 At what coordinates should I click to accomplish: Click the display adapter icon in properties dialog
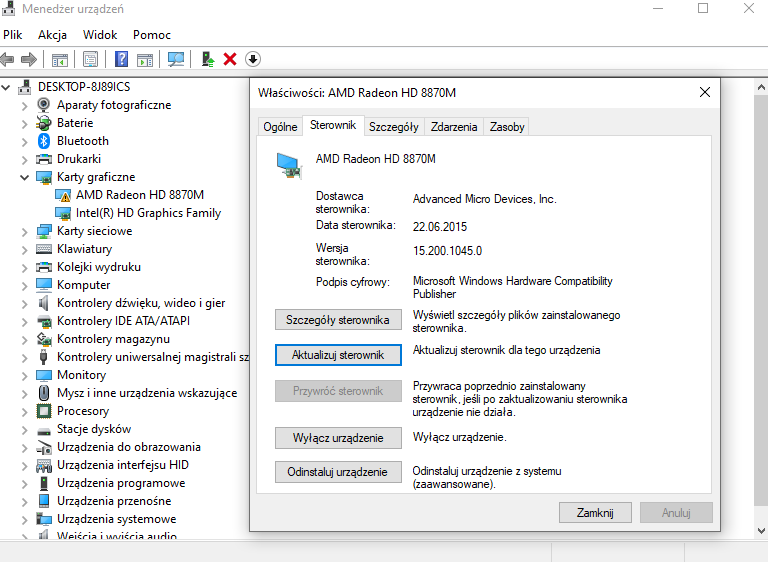point(289,166)
